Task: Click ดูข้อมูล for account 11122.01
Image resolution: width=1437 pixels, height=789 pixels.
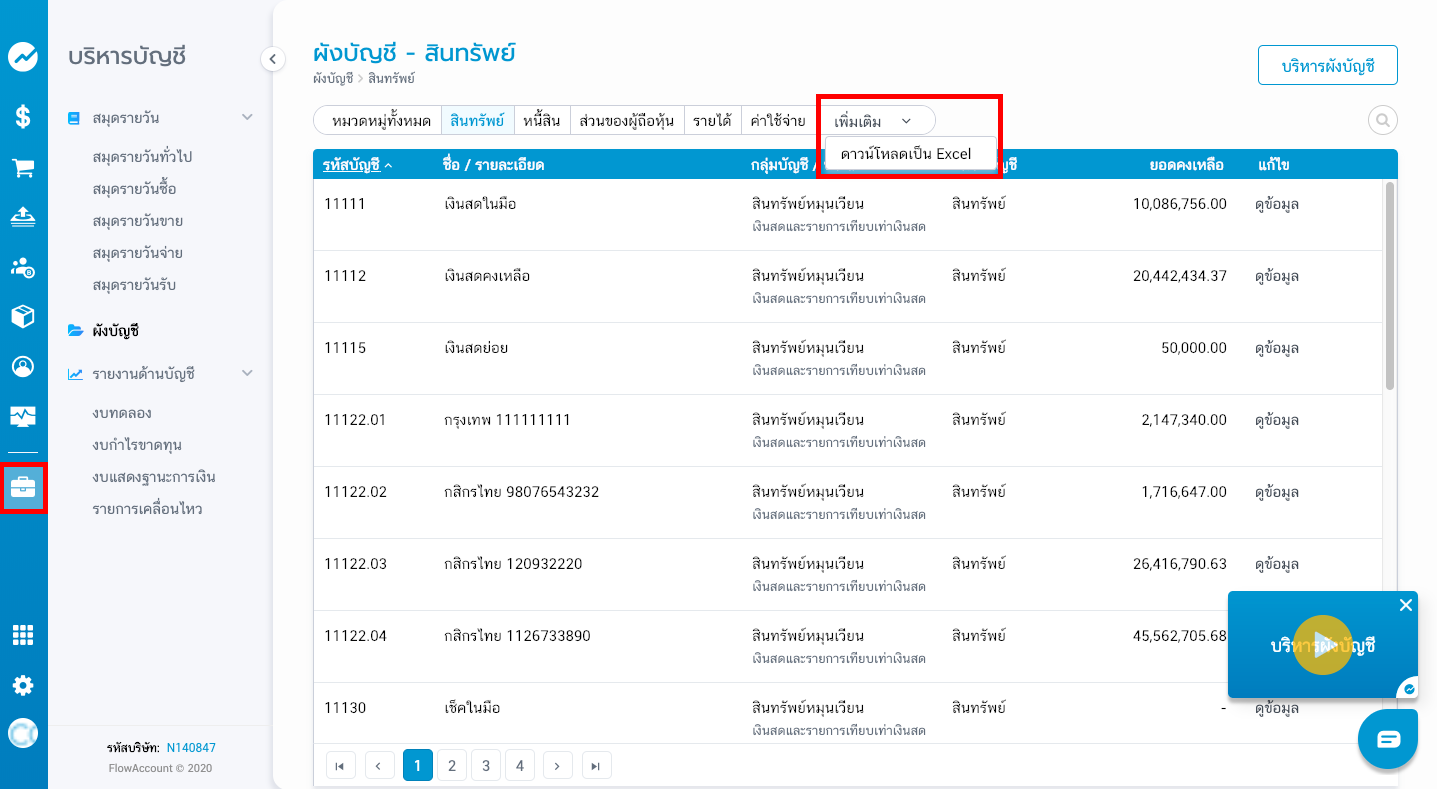Action: (1277, 420)
